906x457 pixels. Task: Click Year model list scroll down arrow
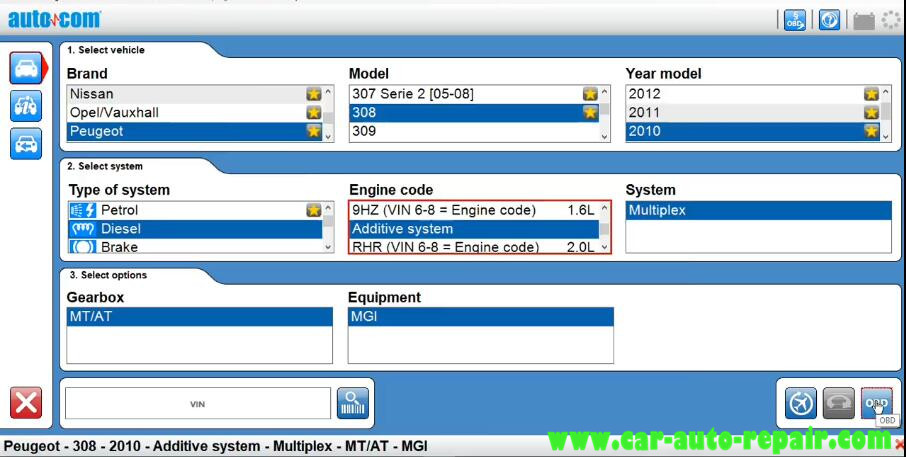click(886, 136)
